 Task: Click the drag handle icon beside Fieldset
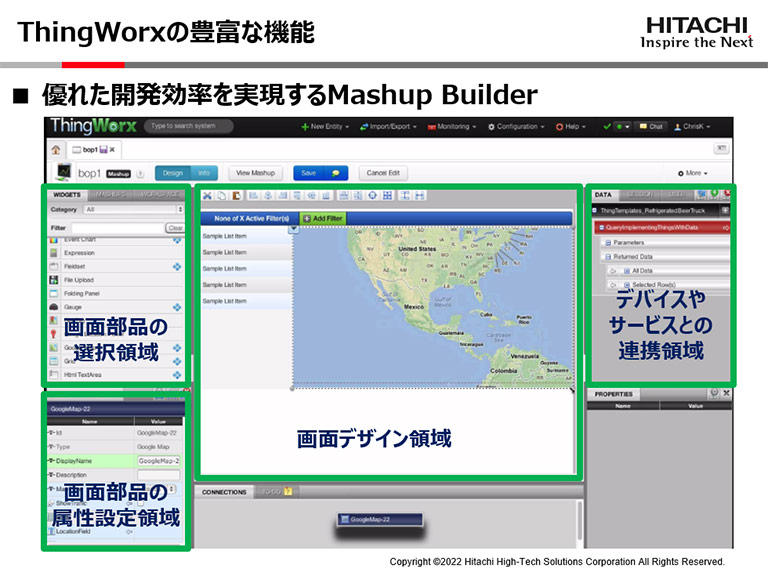tap(177, 267)
